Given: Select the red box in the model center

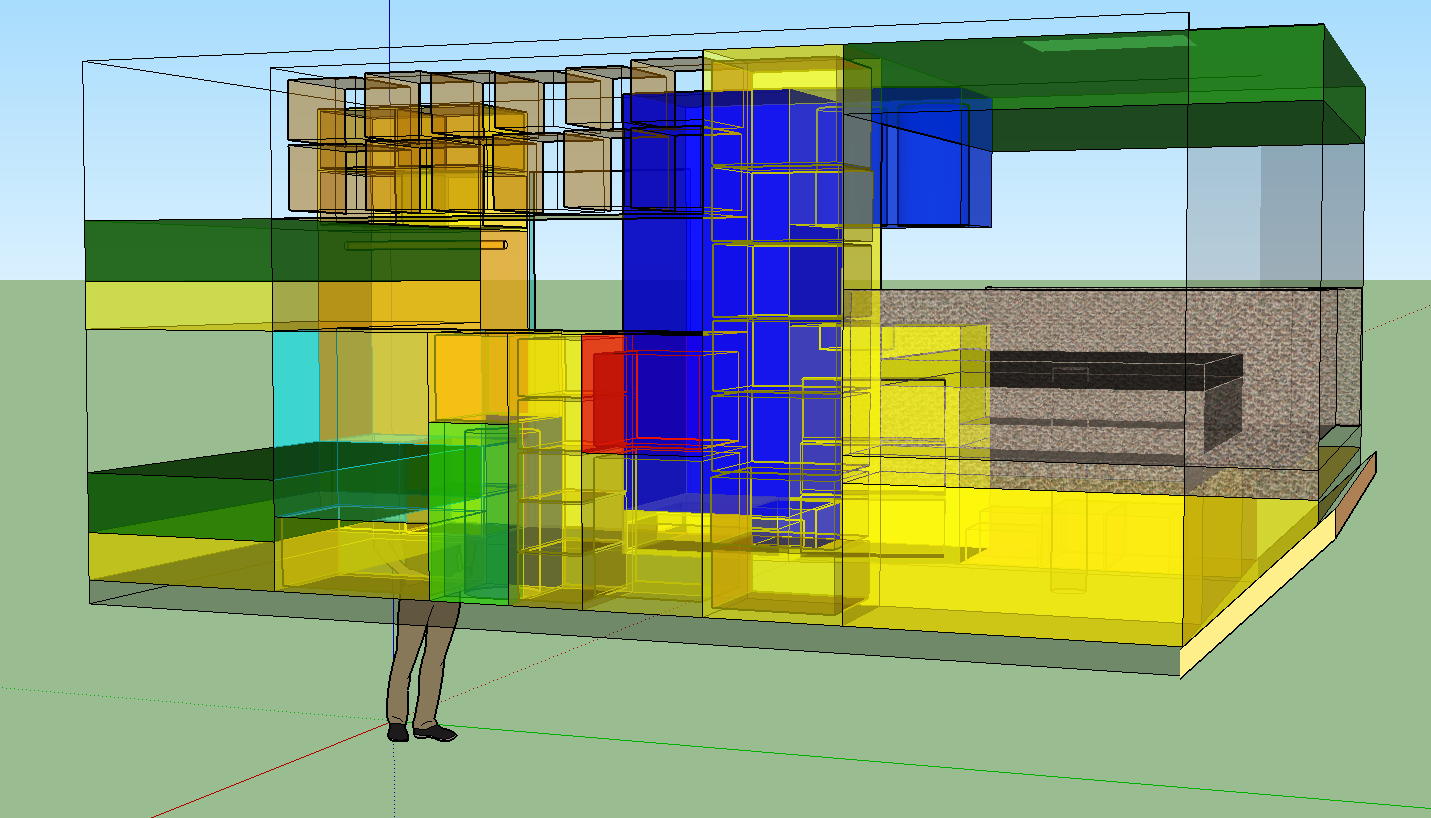Looking at the screenshot, I should pyautogui.click(x=603, y=393).
